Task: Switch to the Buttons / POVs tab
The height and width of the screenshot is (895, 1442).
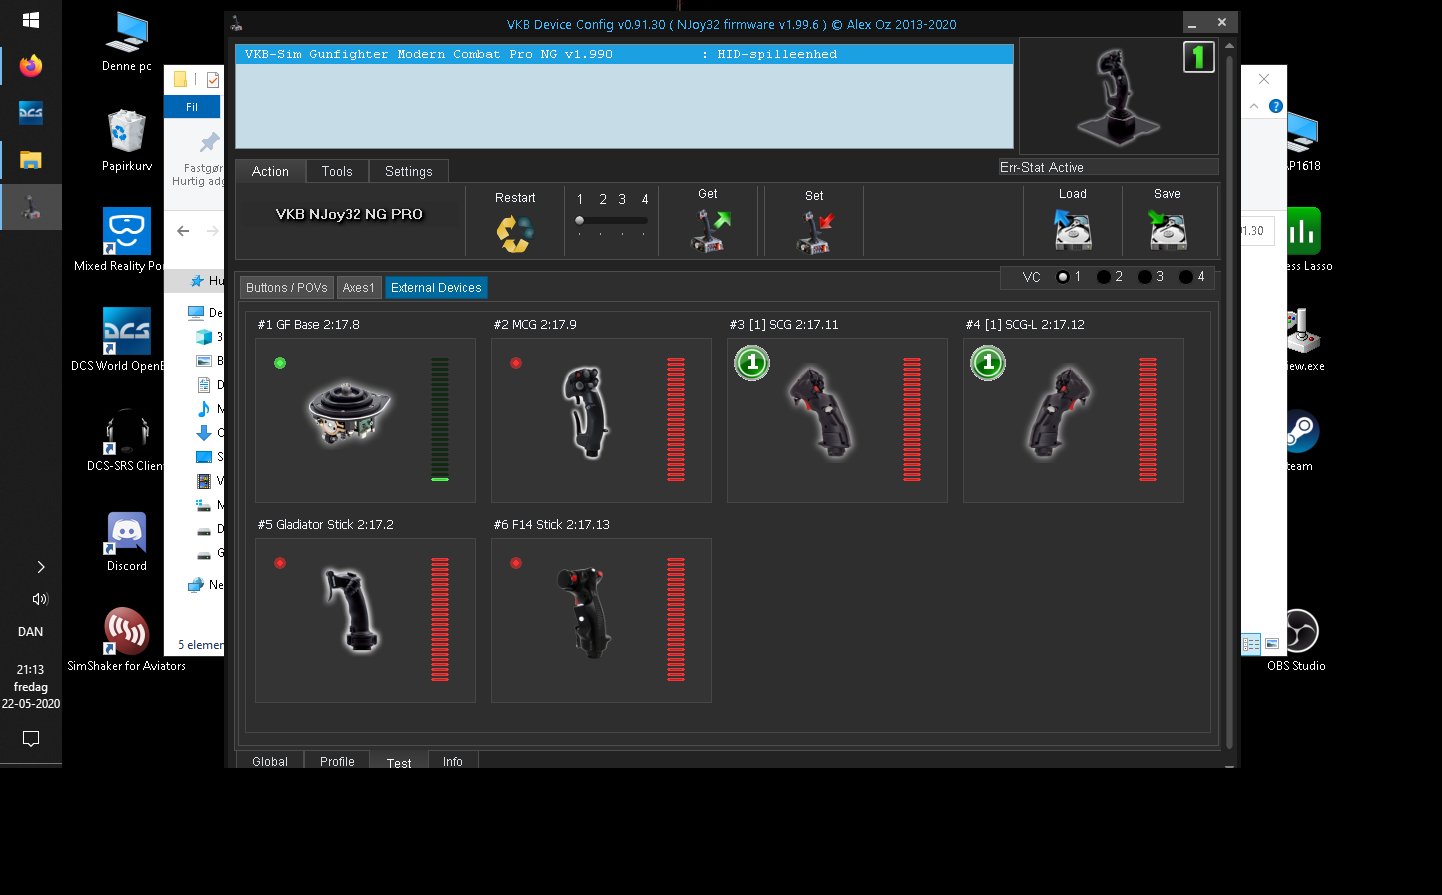Action: [x=287, y=288]
